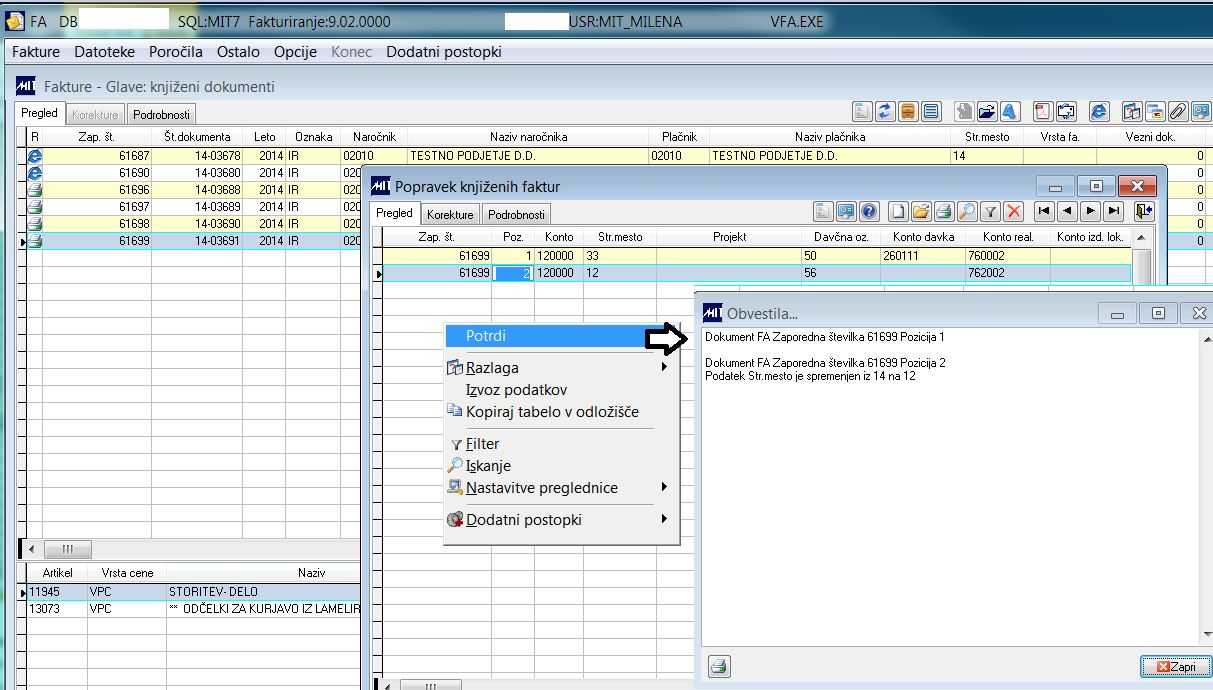This screenshot has height=690, width=1213.
Task: Click the filter funnel toolbar icon
Action: 990,211
